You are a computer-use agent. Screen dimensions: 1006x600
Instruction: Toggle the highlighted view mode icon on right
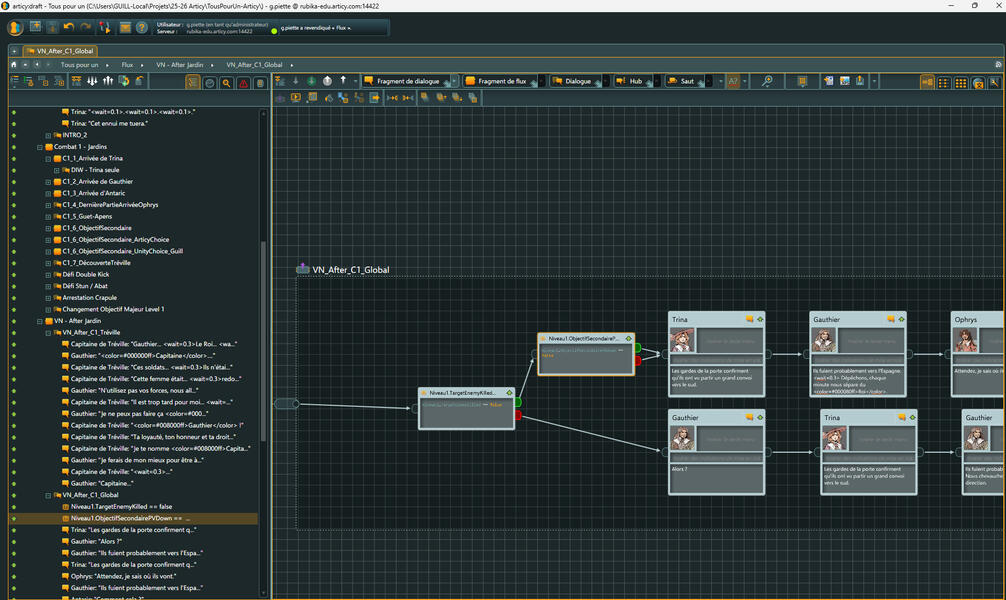click(x=927, y=82)
